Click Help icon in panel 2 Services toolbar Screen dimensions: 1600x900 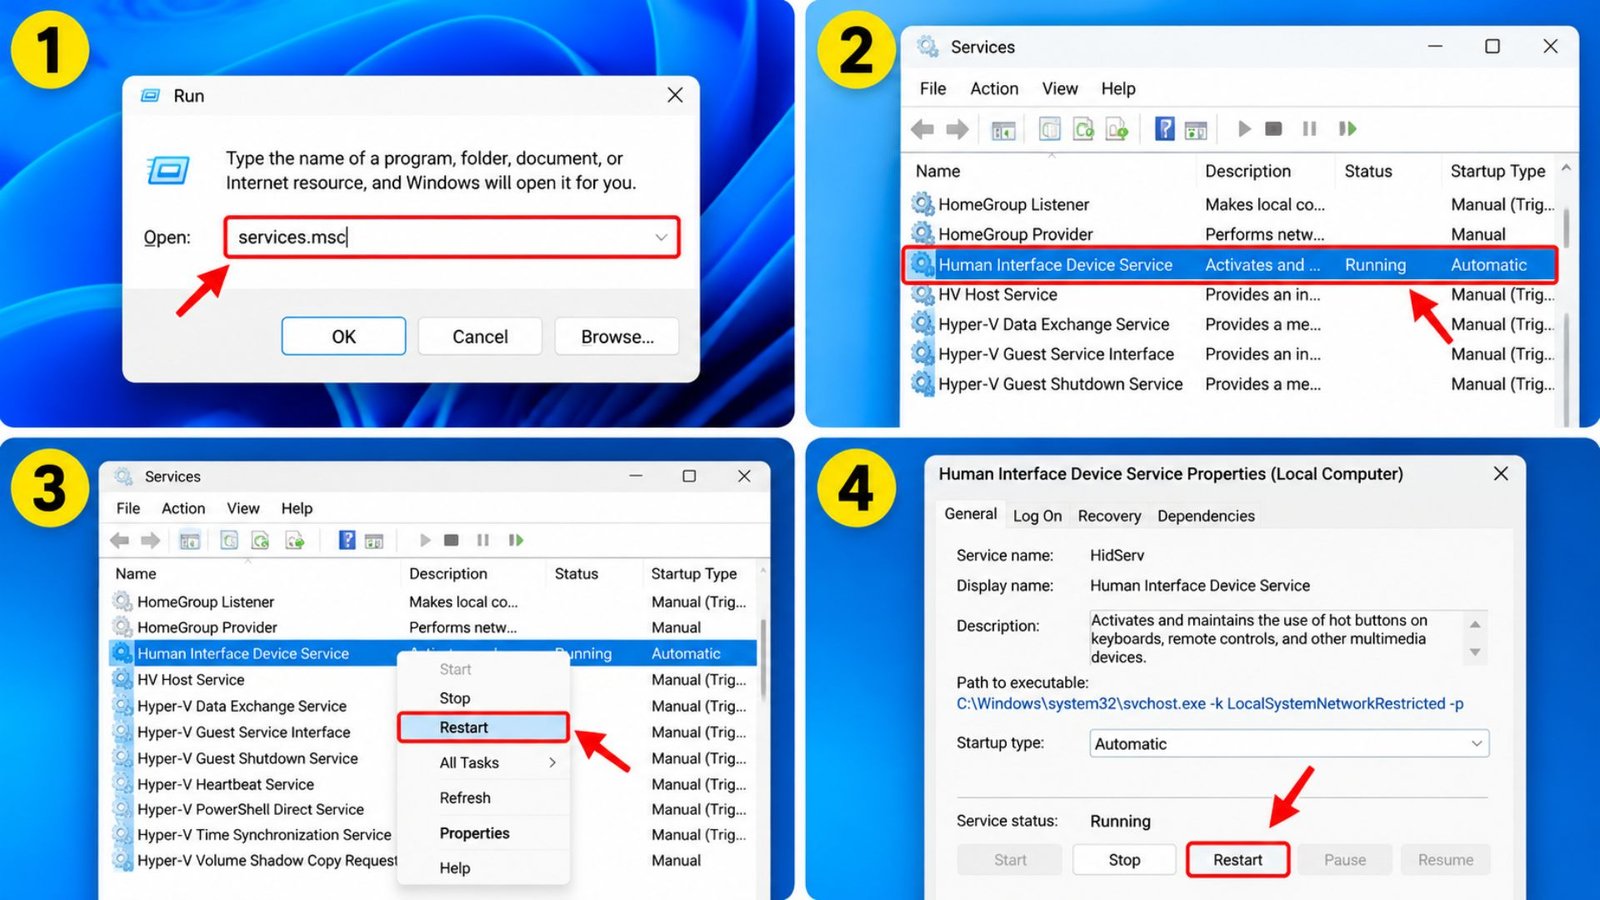[1164, 128]
